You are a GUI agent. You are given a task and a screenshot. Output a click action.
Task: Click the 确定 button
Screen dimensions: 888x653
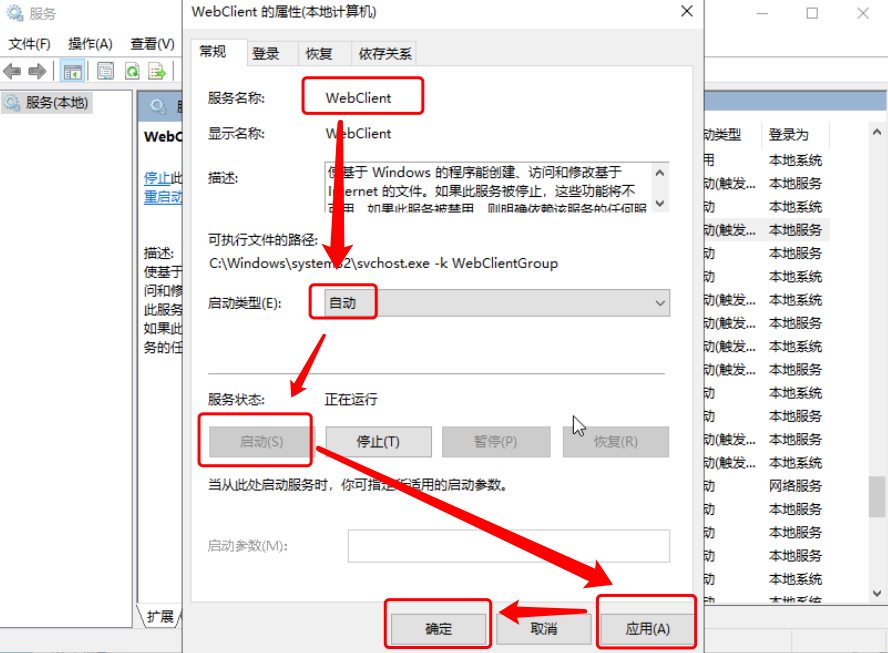438,629
